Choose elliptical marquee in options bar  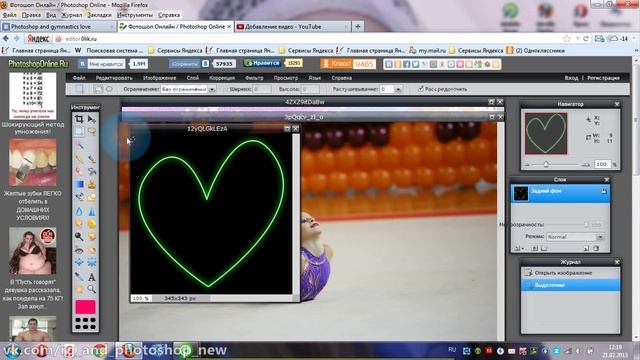[109, 89]
